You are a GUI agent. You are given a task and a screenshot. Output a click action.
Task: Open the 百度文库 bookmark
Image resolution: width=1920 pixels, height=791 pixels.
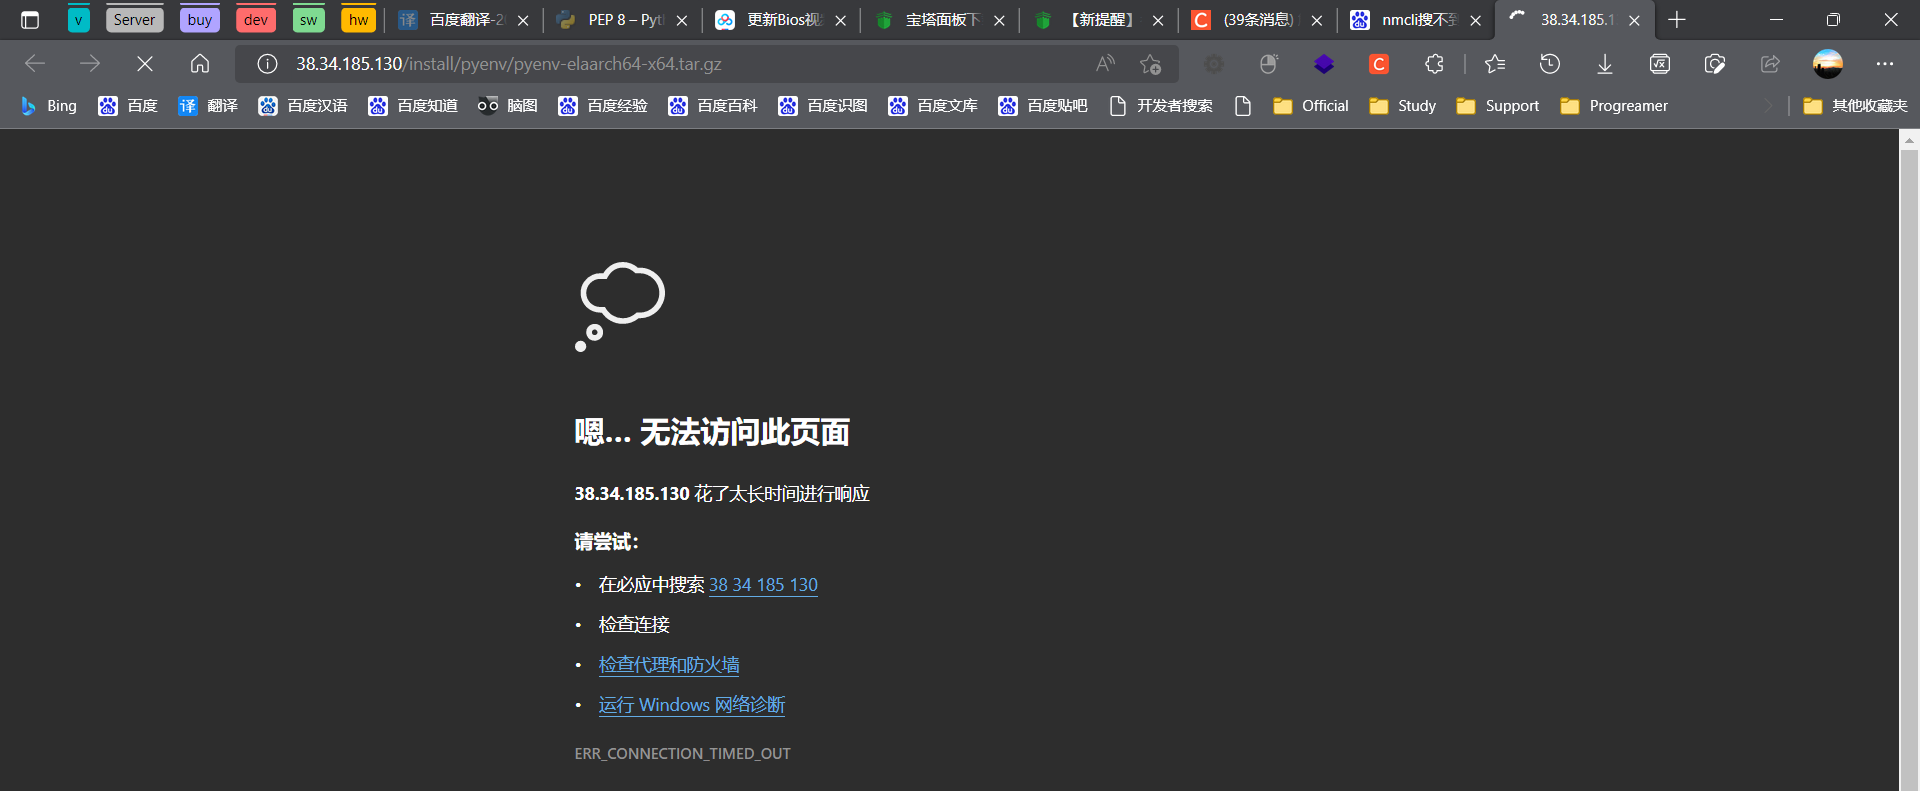pyautogui.click(x=933, y=106)
